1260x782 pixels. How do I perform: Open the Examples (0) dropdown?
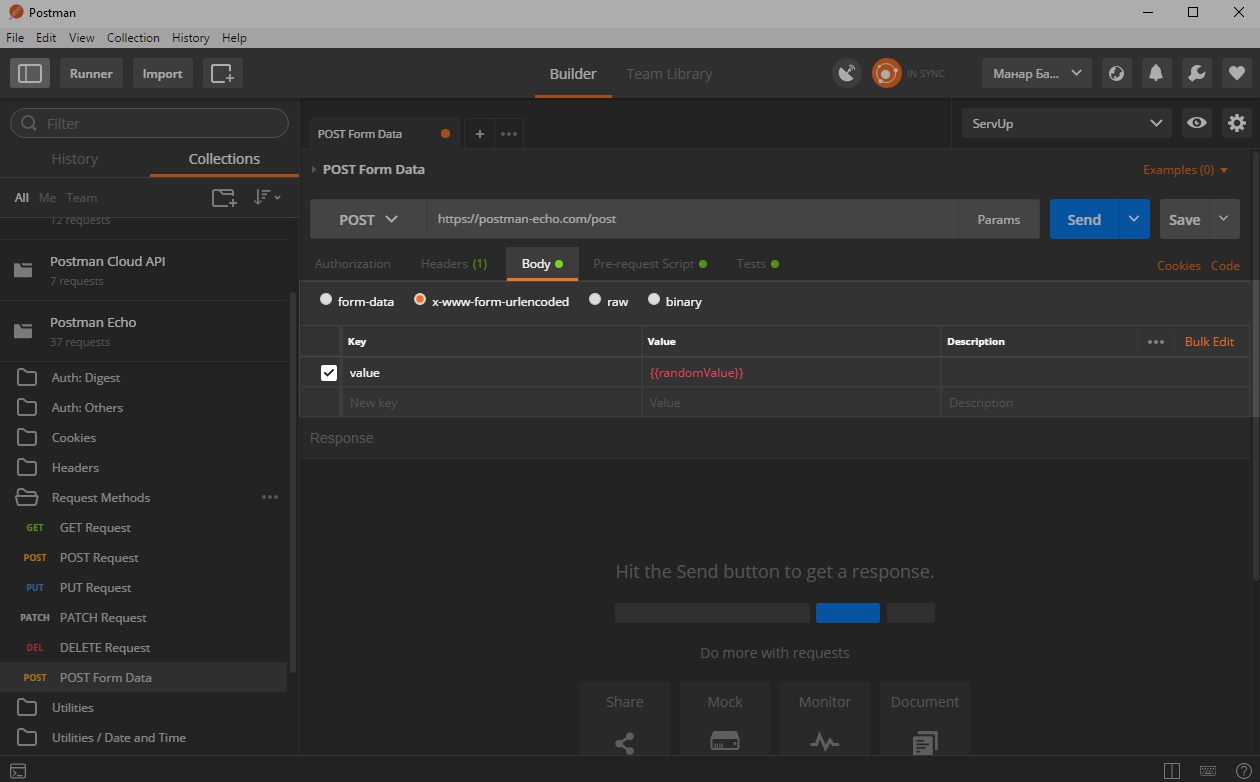1186,170
